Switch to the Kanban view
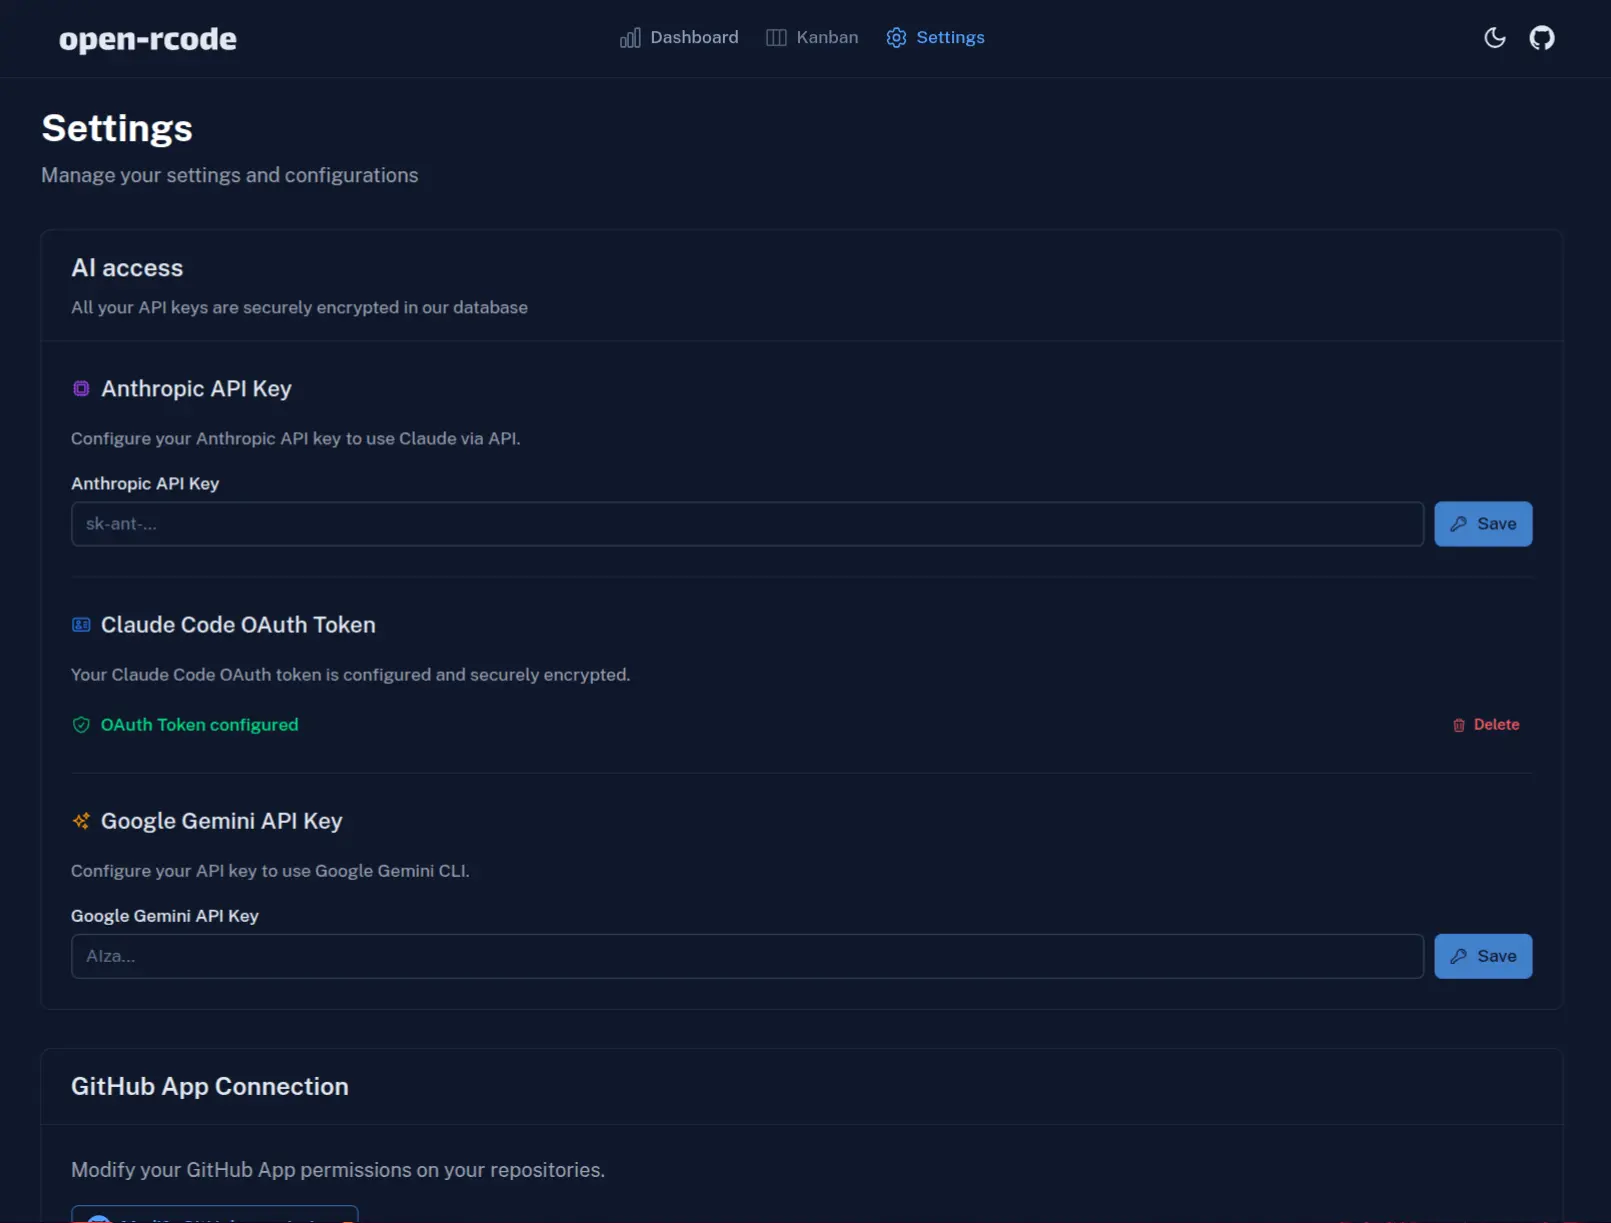 (x=812, y=38)
